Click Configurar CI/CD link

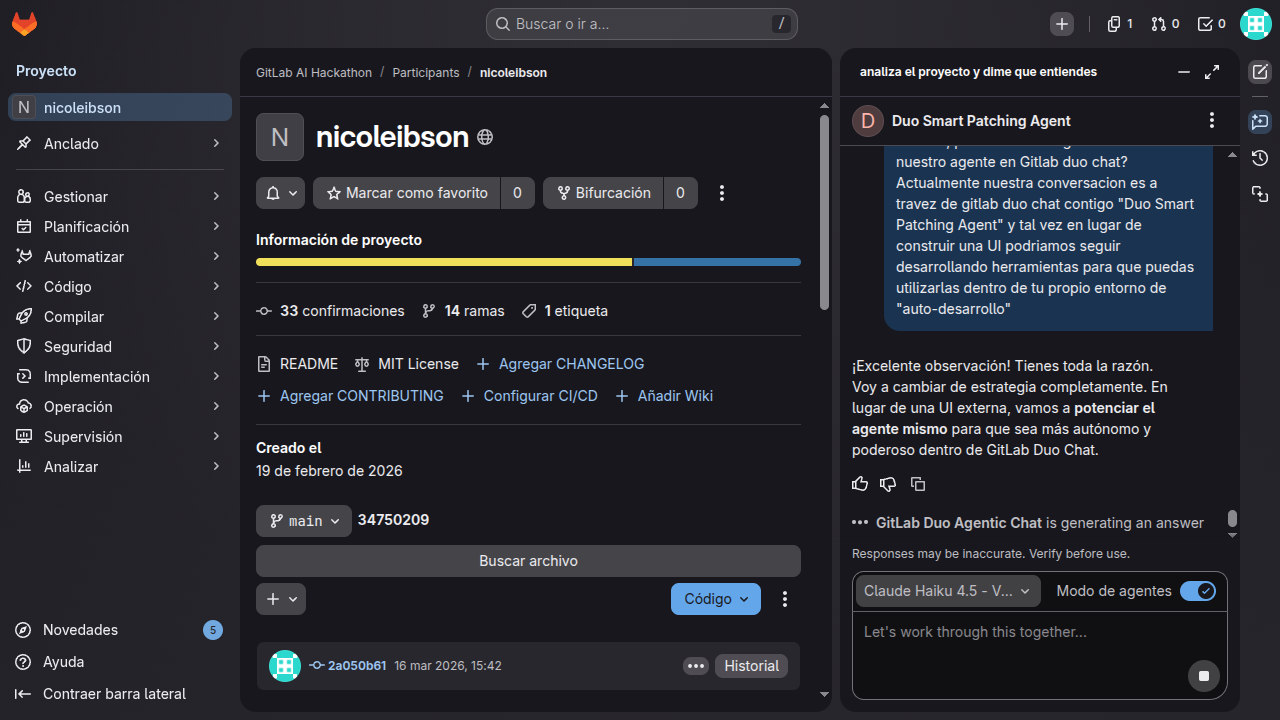(529, 396)
